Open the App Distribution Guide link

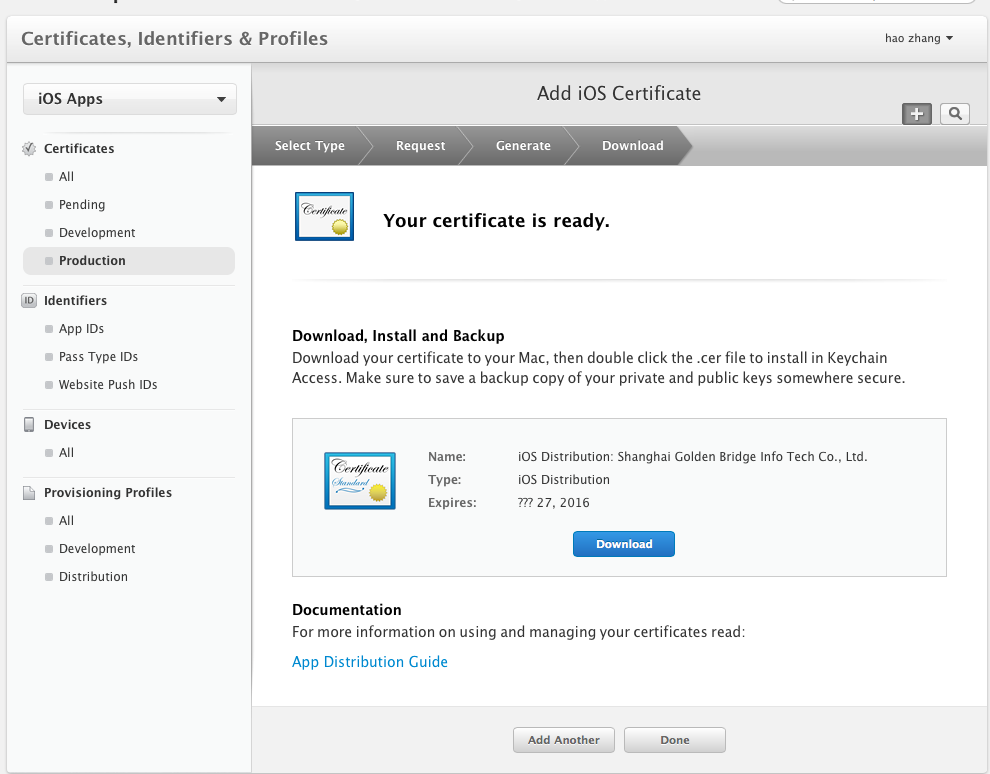point(370,662)
